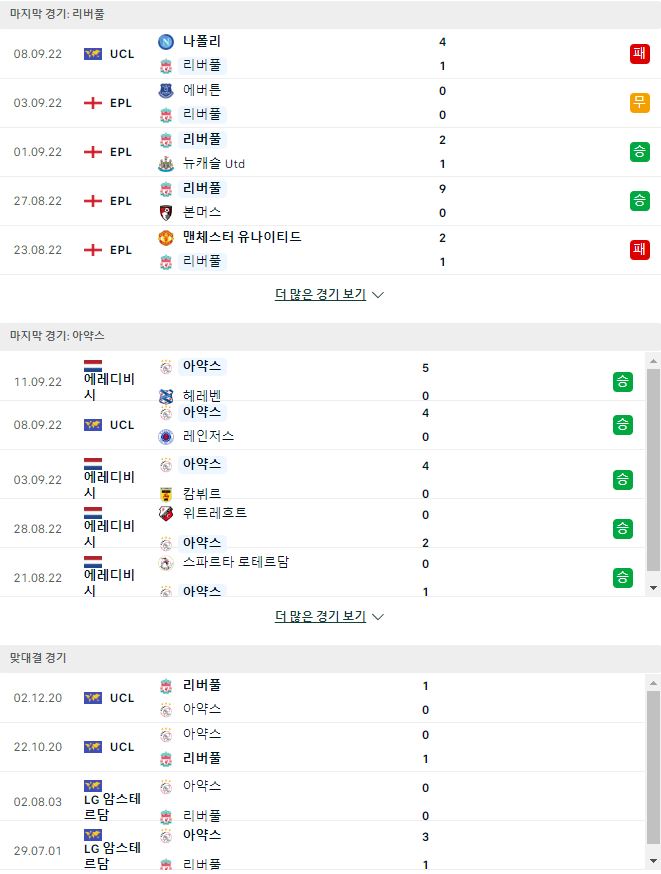Image resolution: width=661 pixels, height=874 pixels.
Task: Click the Utrecht club crest icon
Action: pos(166,513)
